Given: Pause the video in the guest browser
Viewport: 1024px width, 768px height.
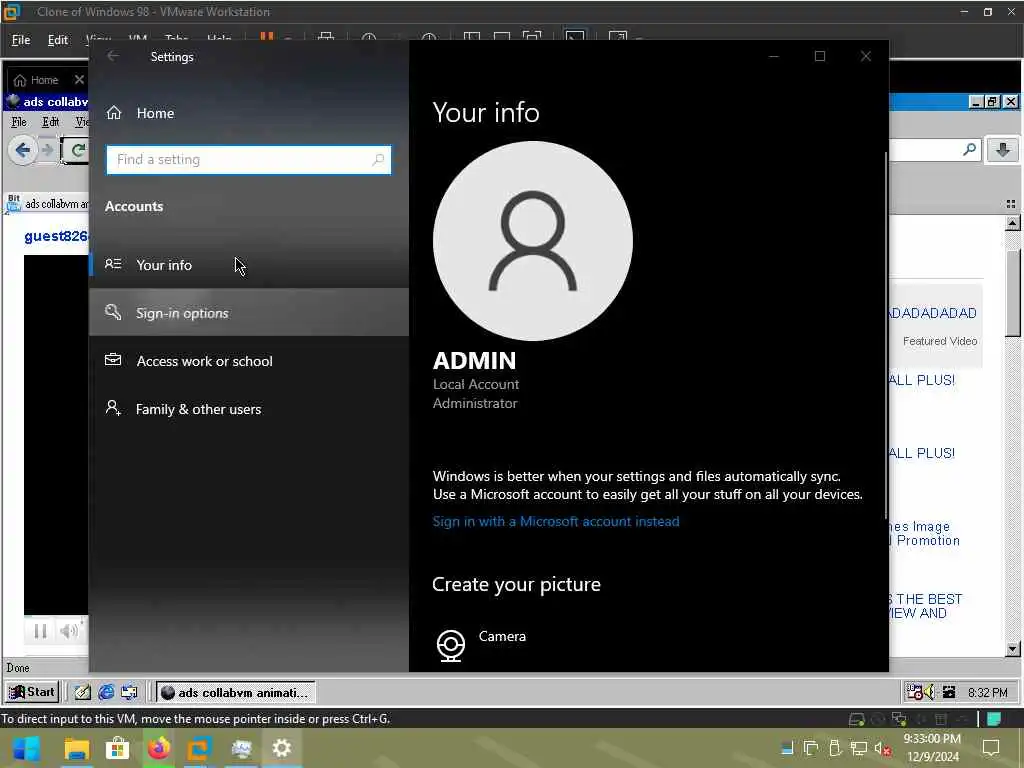Looking at the screenshot, I should tap(40, 631).
